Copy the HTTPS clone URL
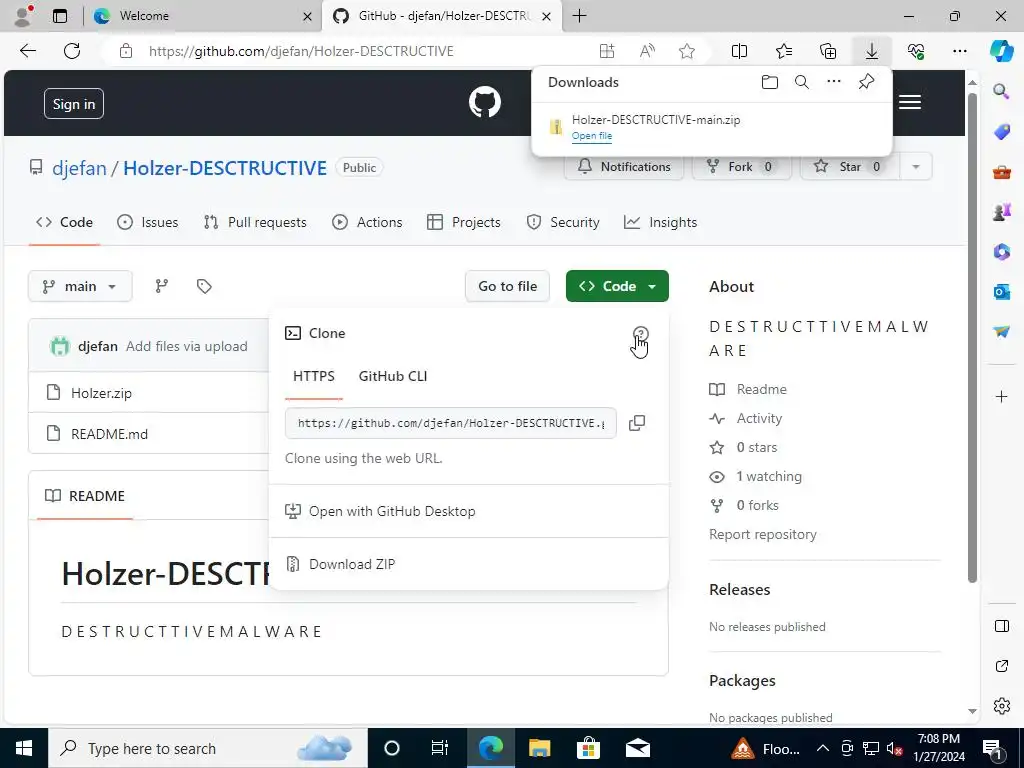The width and height of the screenshot is (1024, 768). click(637, 423)
